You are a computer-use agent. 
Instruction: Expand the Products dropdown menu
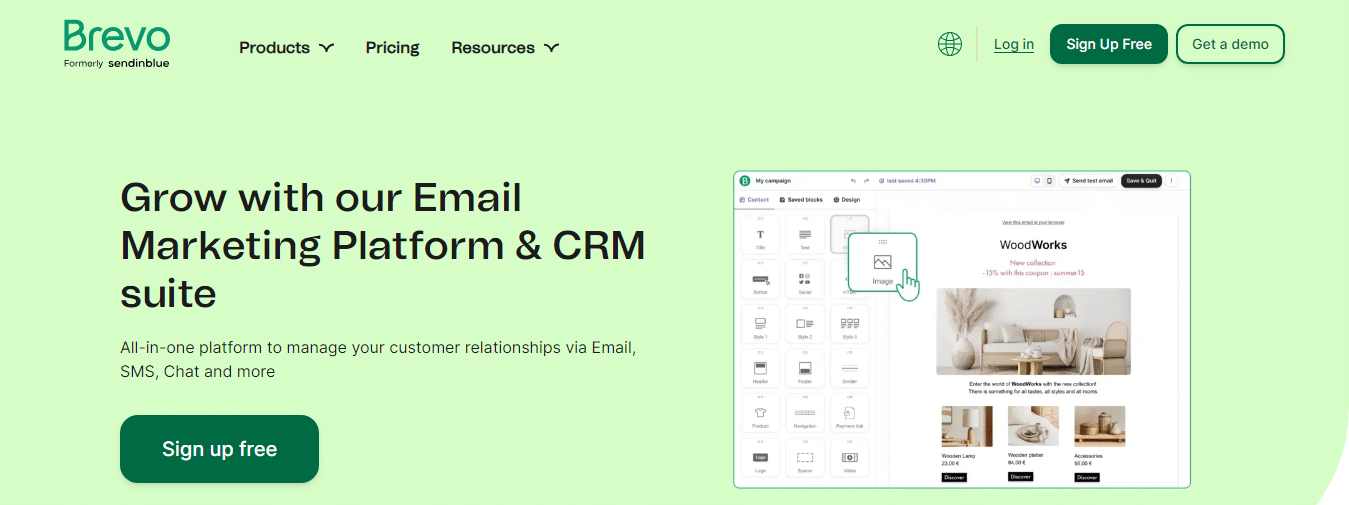[x=287, y=47]
